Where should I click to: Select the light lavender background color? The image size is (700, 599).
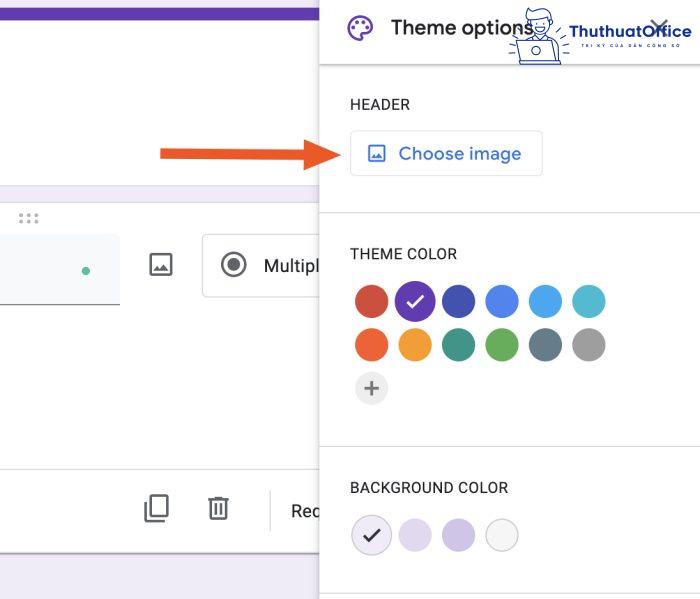(x=415, y=535)
